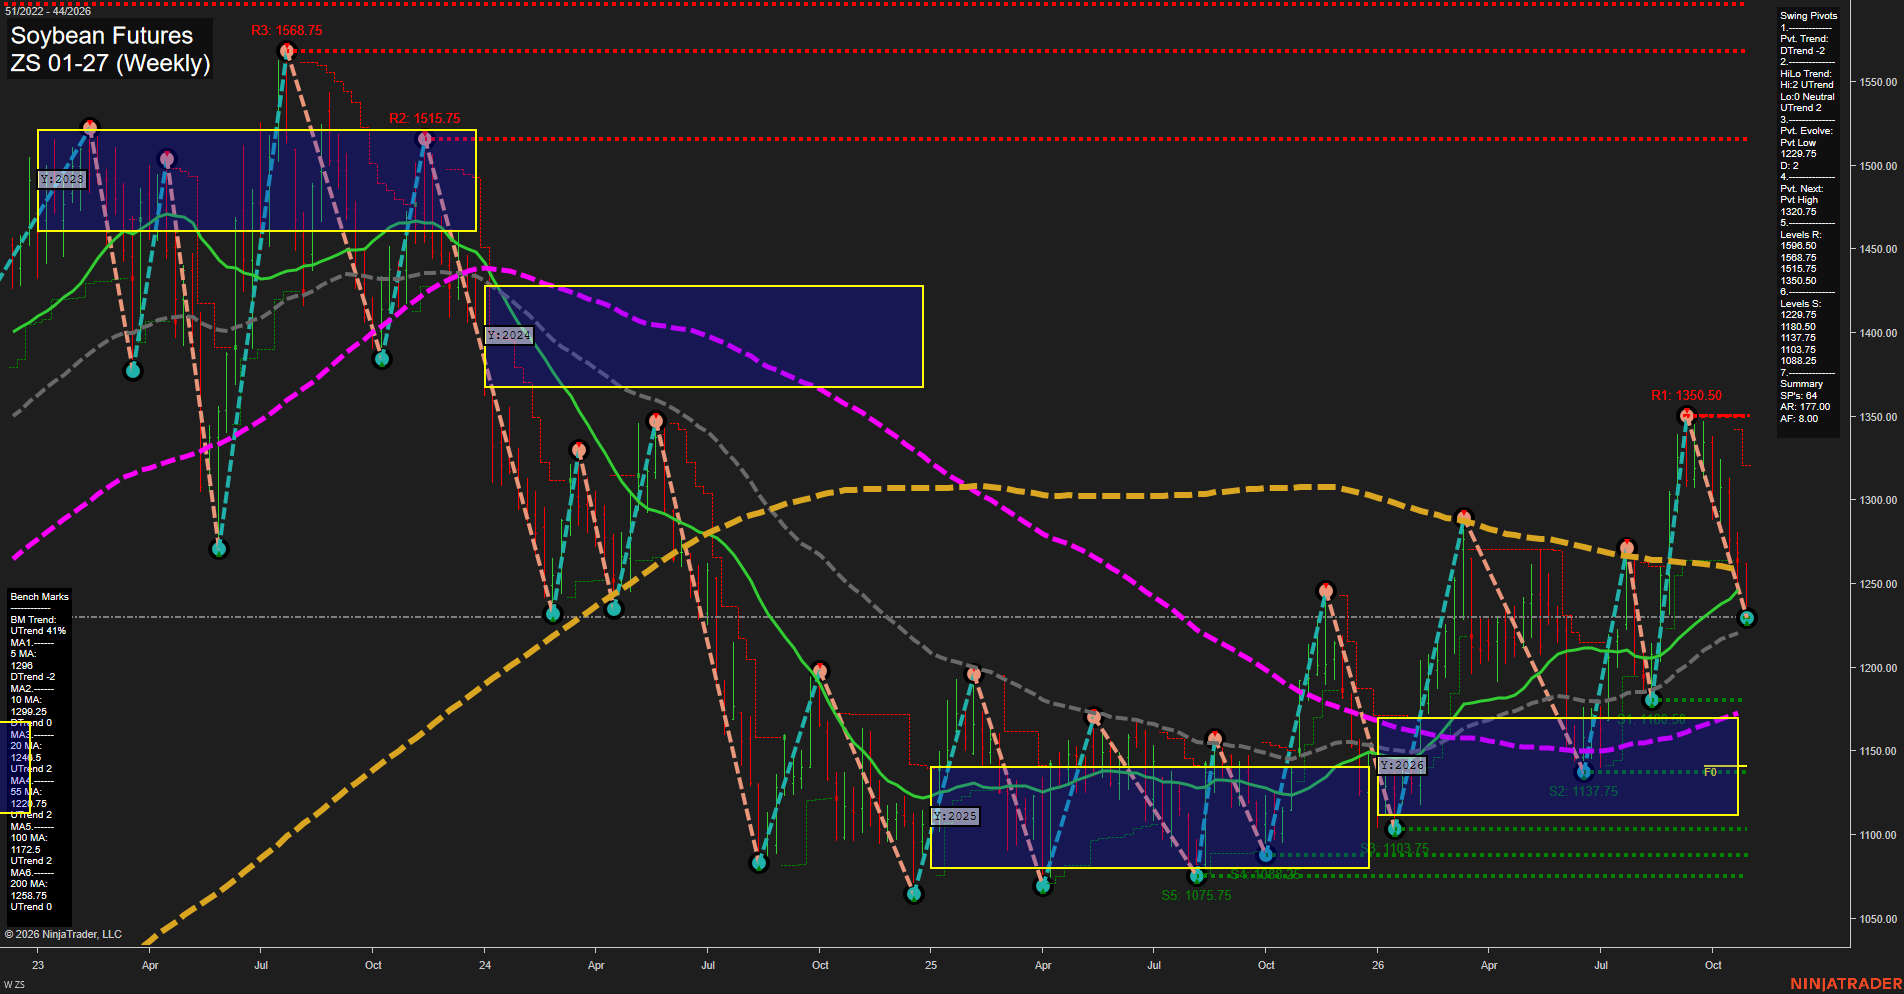The height and width of the screenshot is (994, 1904).
Task: Click the '200 MA:' entry in Bench Marks
Action: pos(29,884)
